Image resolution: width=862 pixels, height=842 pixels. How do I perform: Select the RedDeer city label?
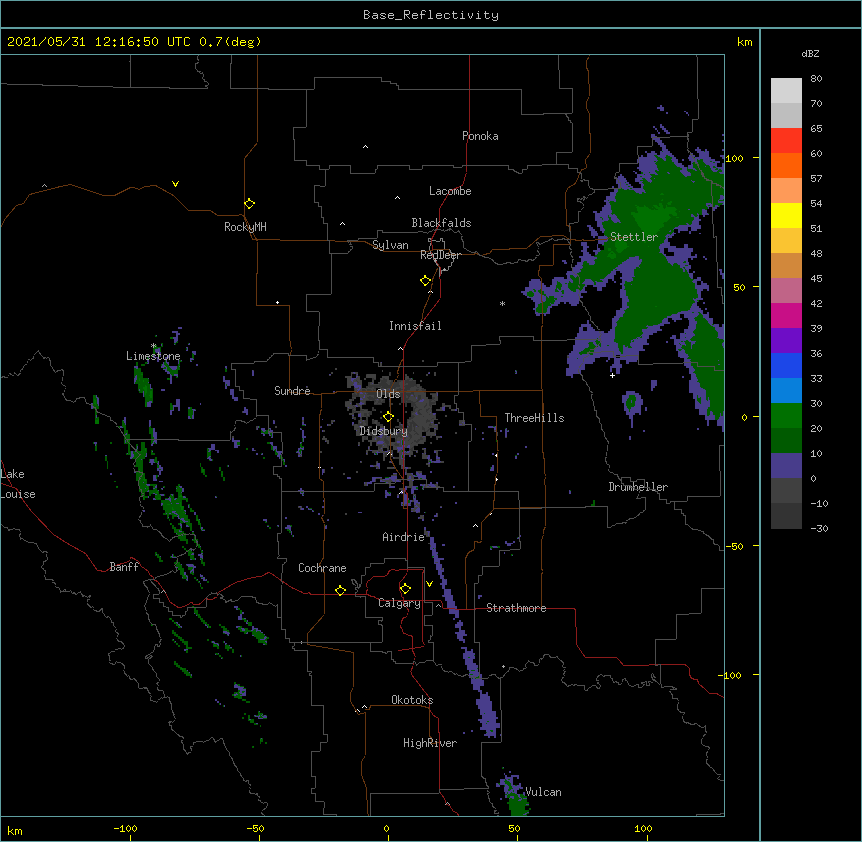point(440,255)
